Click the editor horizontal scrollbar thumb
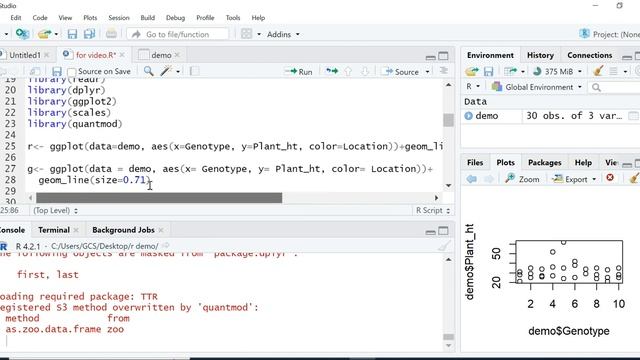 159,198
